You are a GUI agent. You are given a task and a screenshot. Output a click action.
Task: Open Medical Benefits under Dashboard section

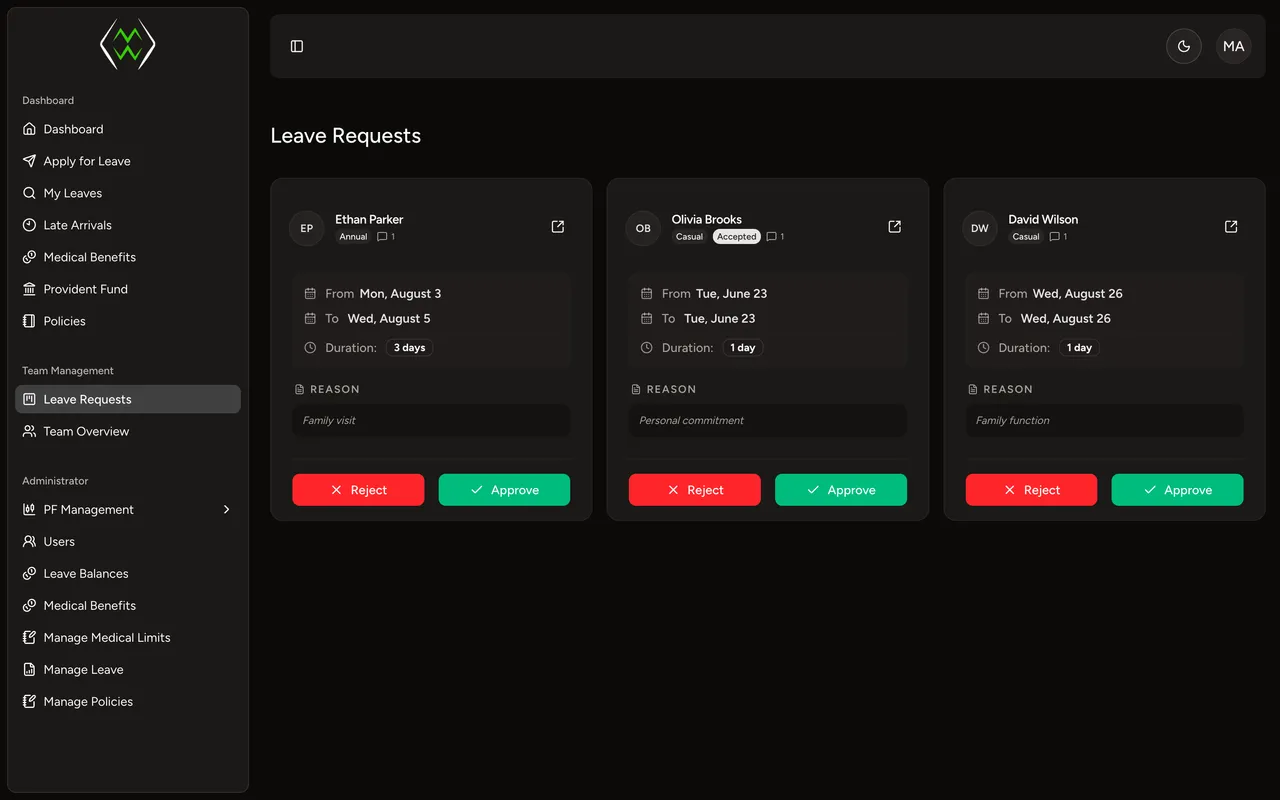pyautogui.click(x=128, y=257)
